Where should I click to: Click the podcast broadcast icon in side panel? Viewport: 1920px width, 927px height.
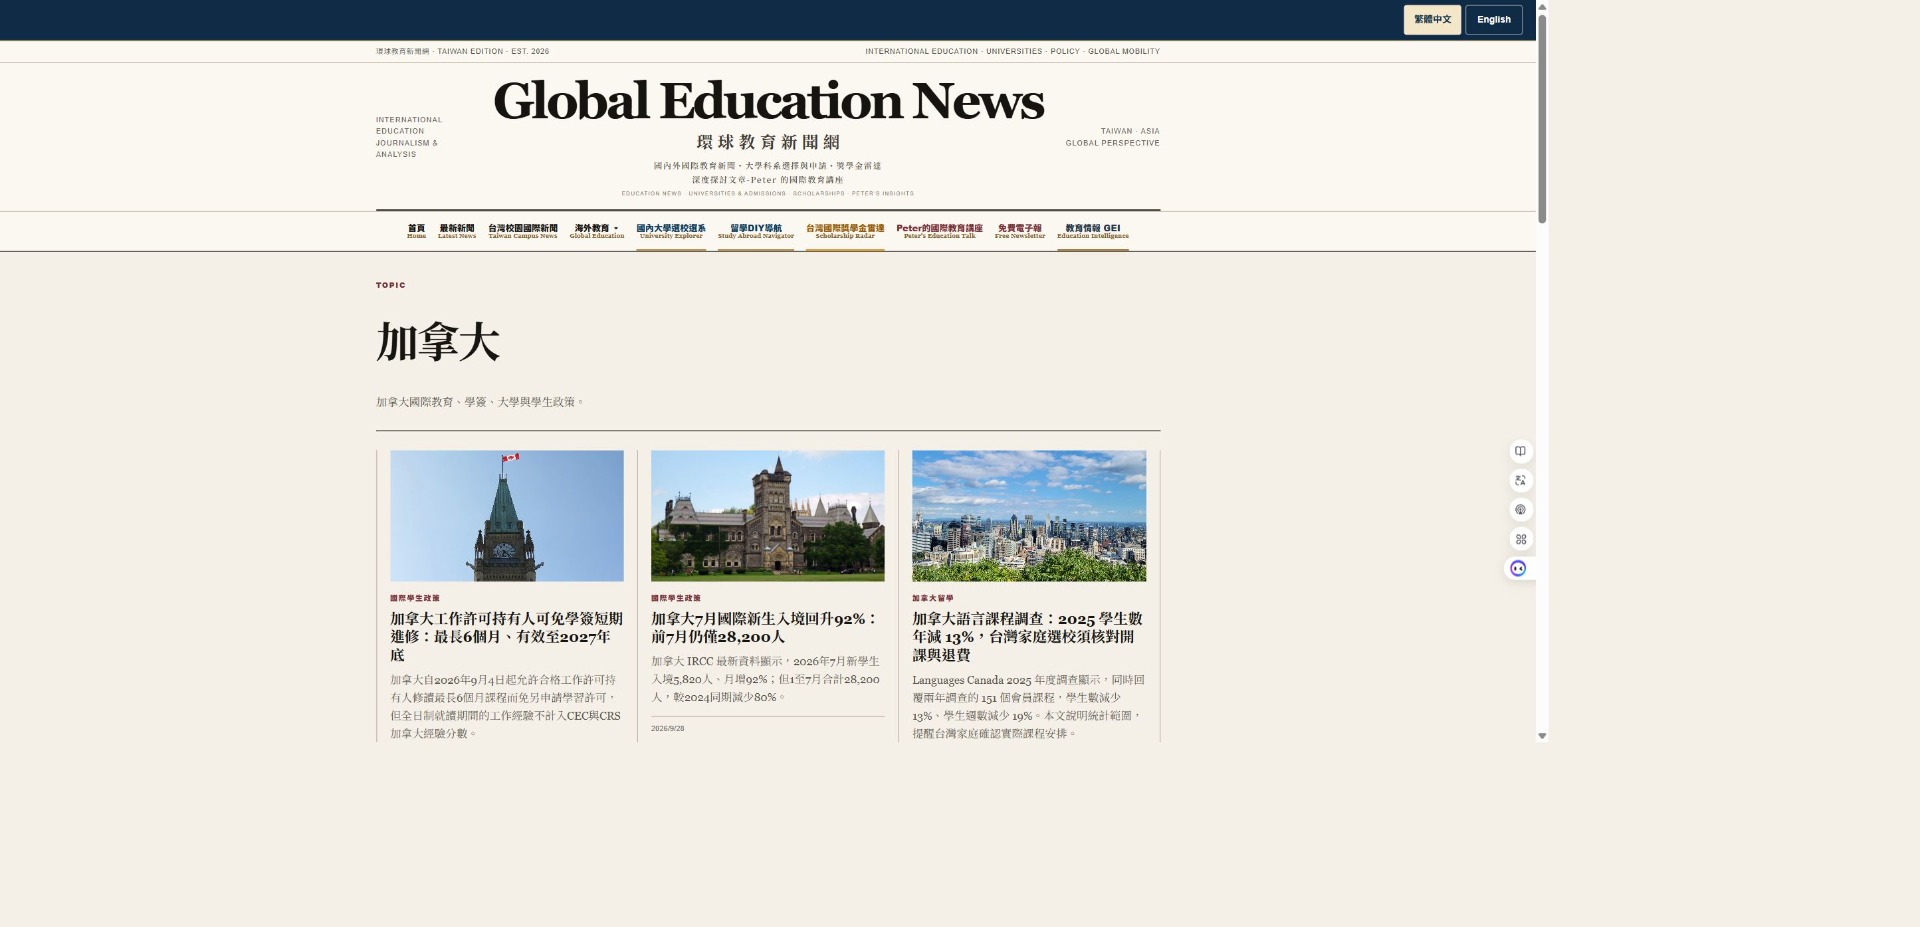(x=1520, y=509)
